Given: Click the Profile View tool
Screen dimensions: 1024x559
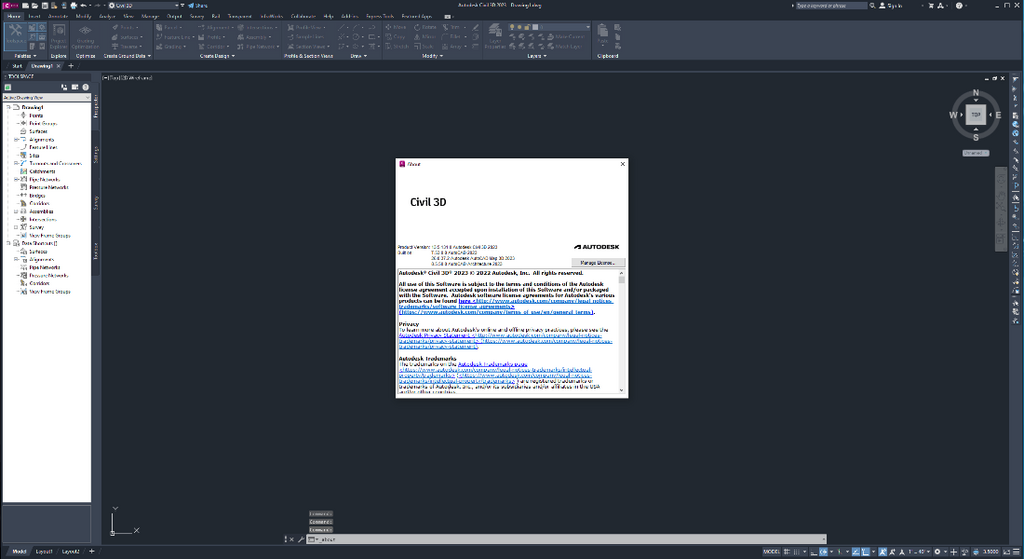Looking at the screenshot, I should [x=307, y=27].
